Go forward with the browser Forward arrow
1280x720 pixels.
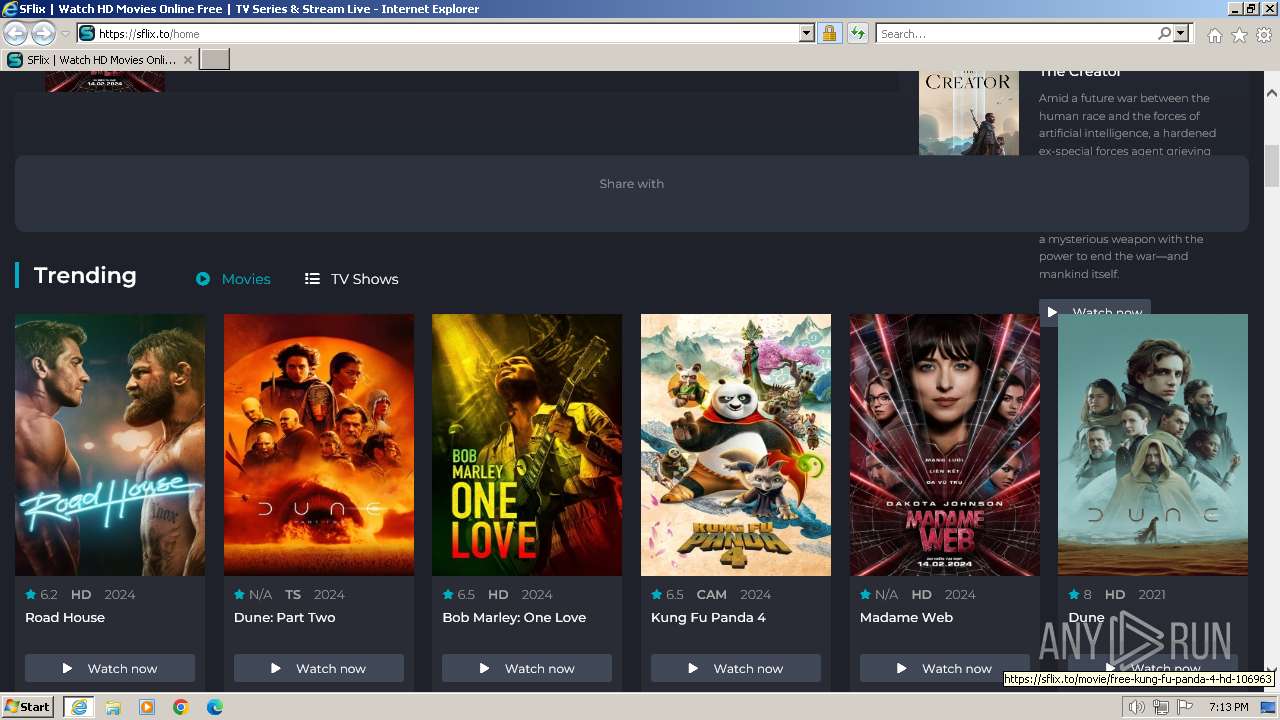tap(43, 33)
